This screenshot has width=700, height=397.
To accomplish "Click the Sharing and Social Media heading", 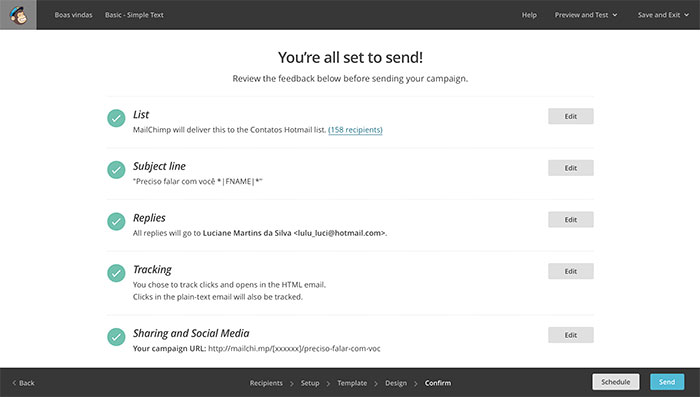I will coord(191,333).
